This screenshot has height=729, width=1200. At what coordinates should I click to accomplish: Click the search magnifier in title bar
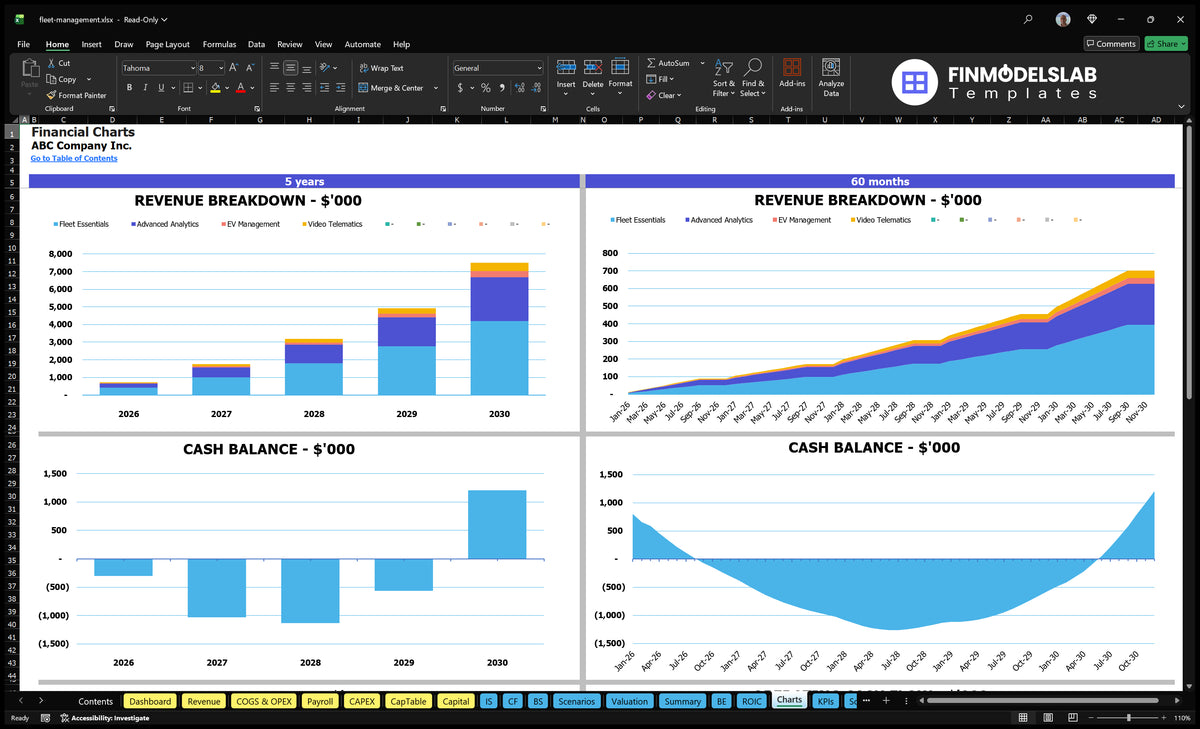pos(1029,19)
